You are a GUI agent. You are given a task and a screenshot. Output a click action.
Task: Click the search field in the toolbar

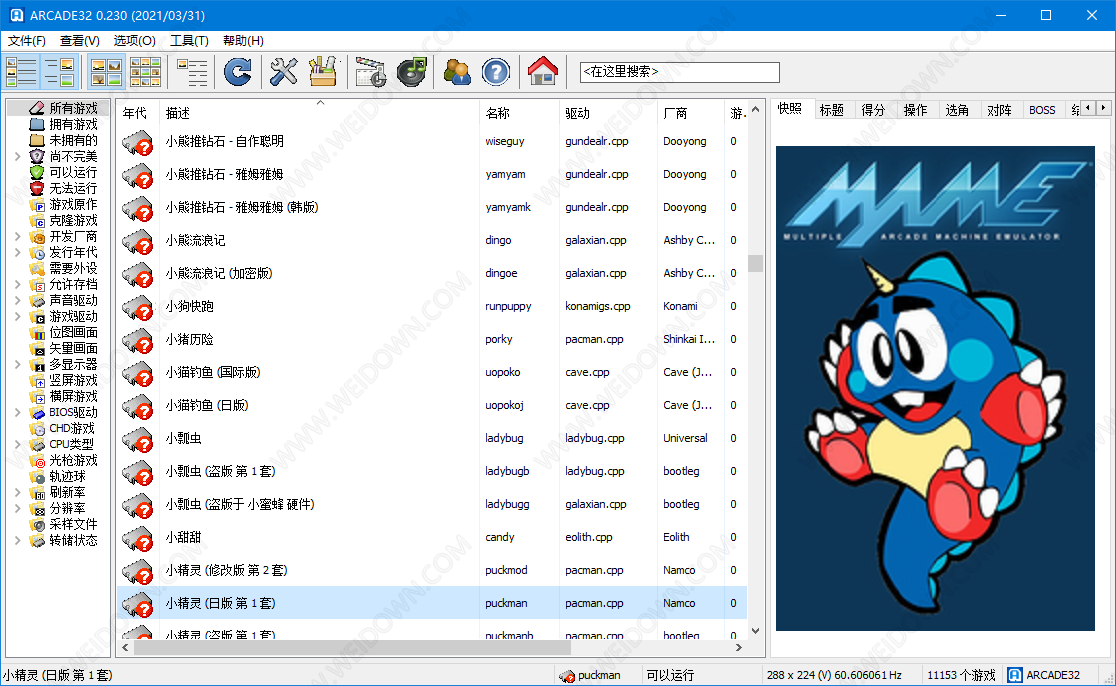680,72
